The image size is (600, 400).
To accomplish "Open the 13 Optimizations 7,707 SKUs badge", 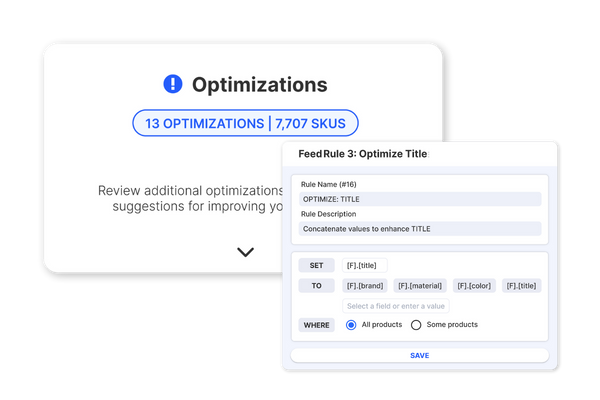I will pos(245,123).
